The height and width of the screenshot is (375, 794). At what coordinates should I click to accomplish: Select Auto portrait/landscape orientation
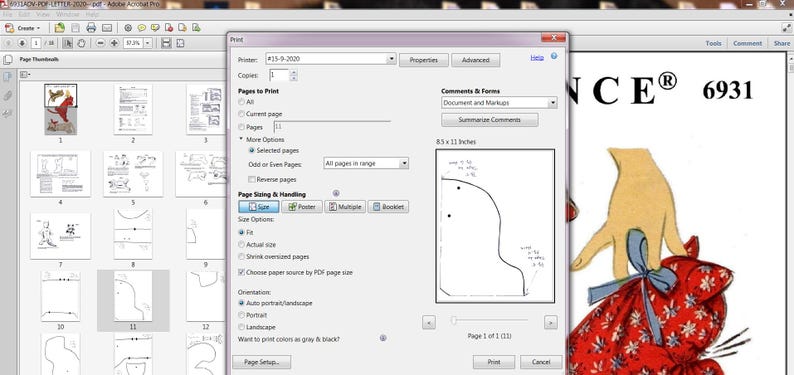coord(242,303)
